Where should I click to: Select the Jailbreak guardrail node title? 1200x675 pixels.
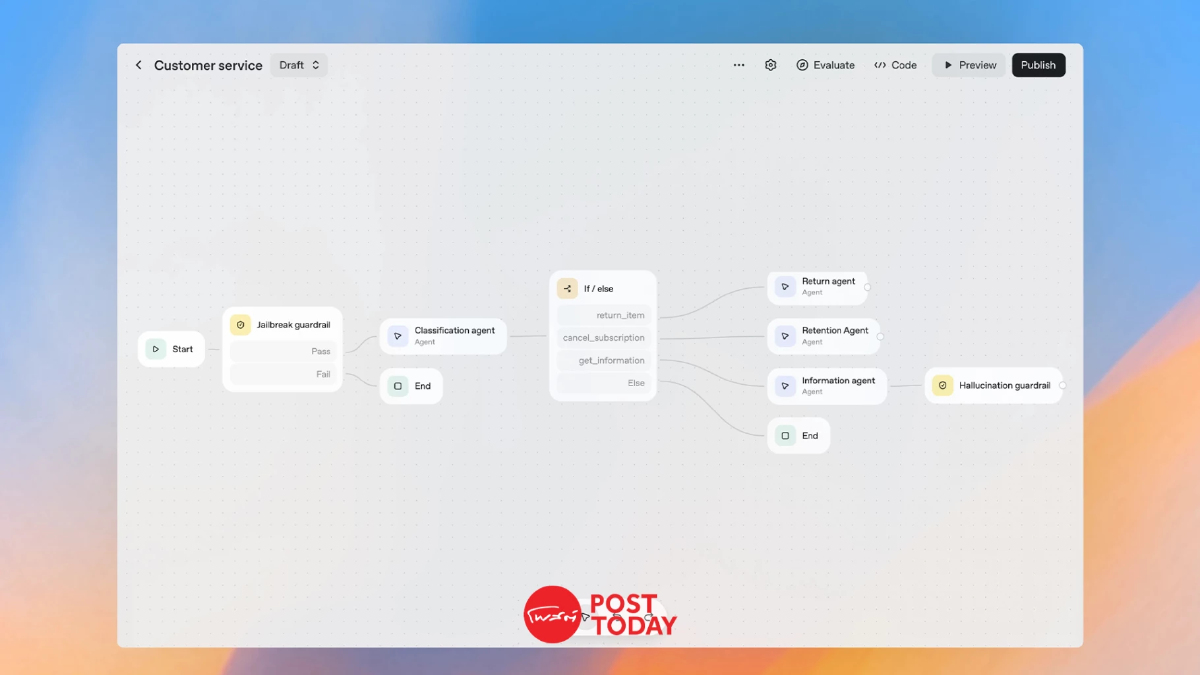[293, 325]
